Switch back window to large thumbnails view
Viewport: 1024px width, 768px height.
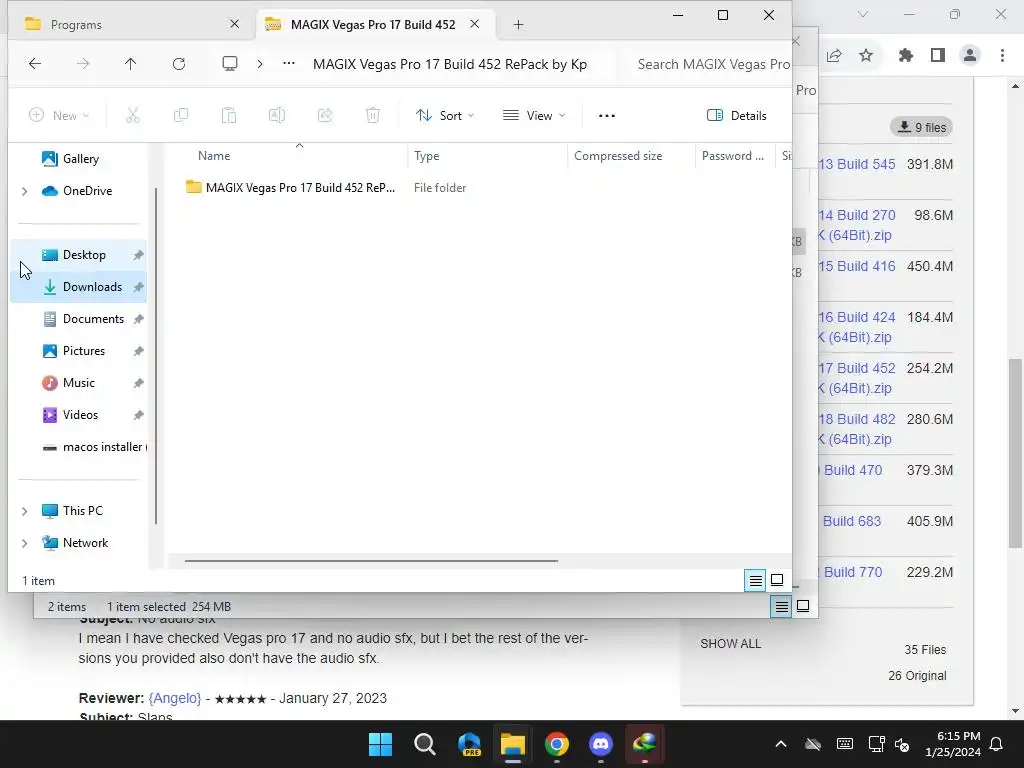click(x=803, y=607)
